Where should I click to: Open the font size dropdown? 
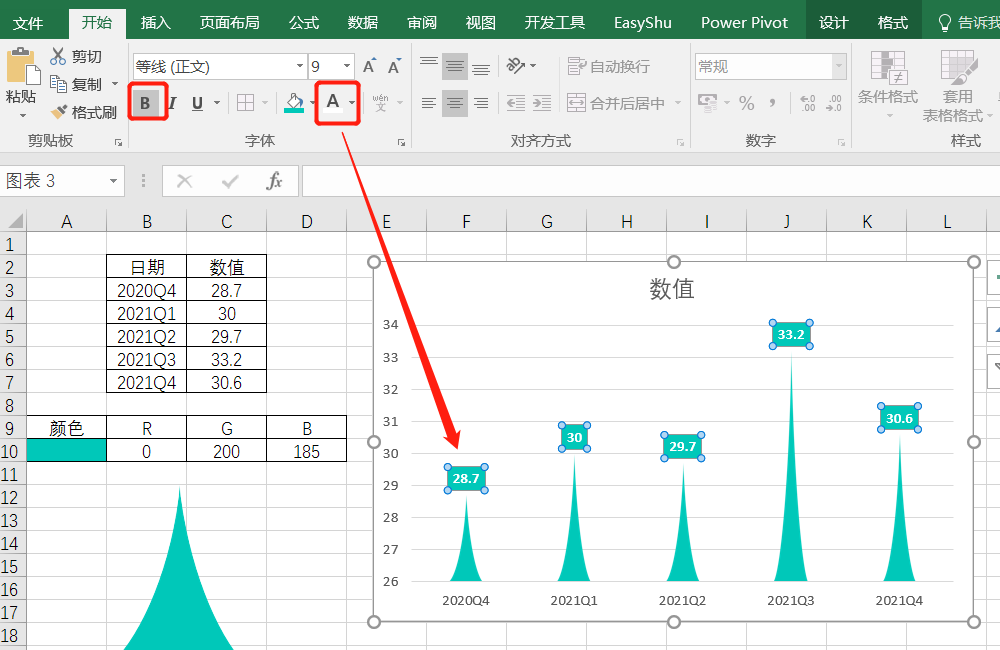tap(347, 66)
